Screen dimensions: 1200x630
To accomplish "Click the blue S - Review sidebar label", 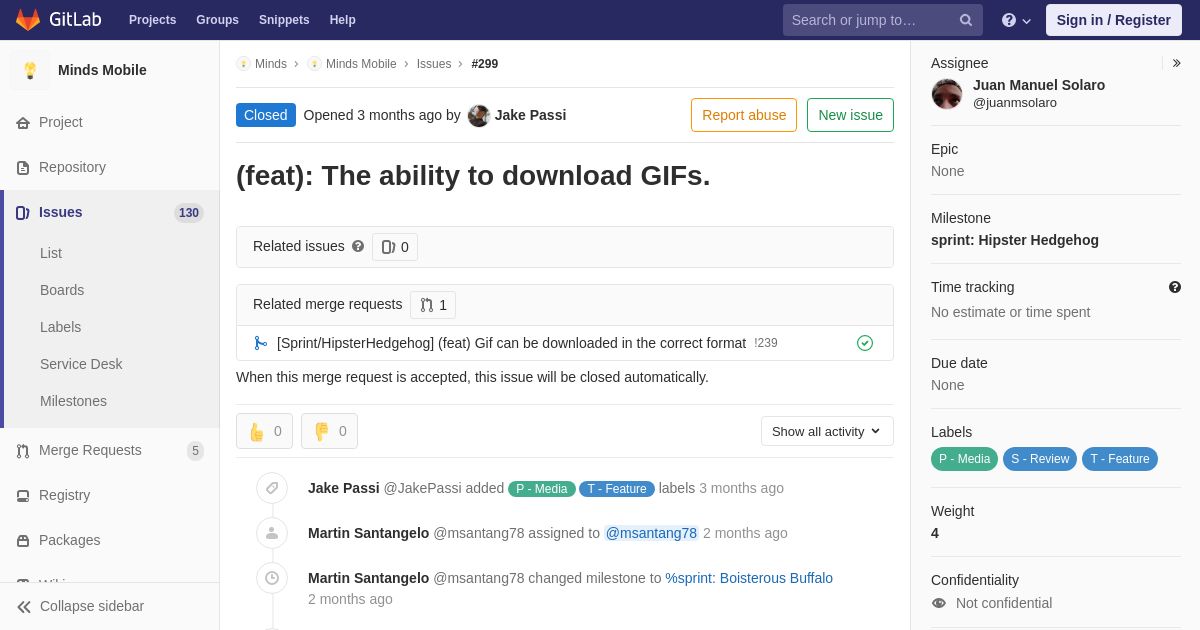I will pos(1040,459).
